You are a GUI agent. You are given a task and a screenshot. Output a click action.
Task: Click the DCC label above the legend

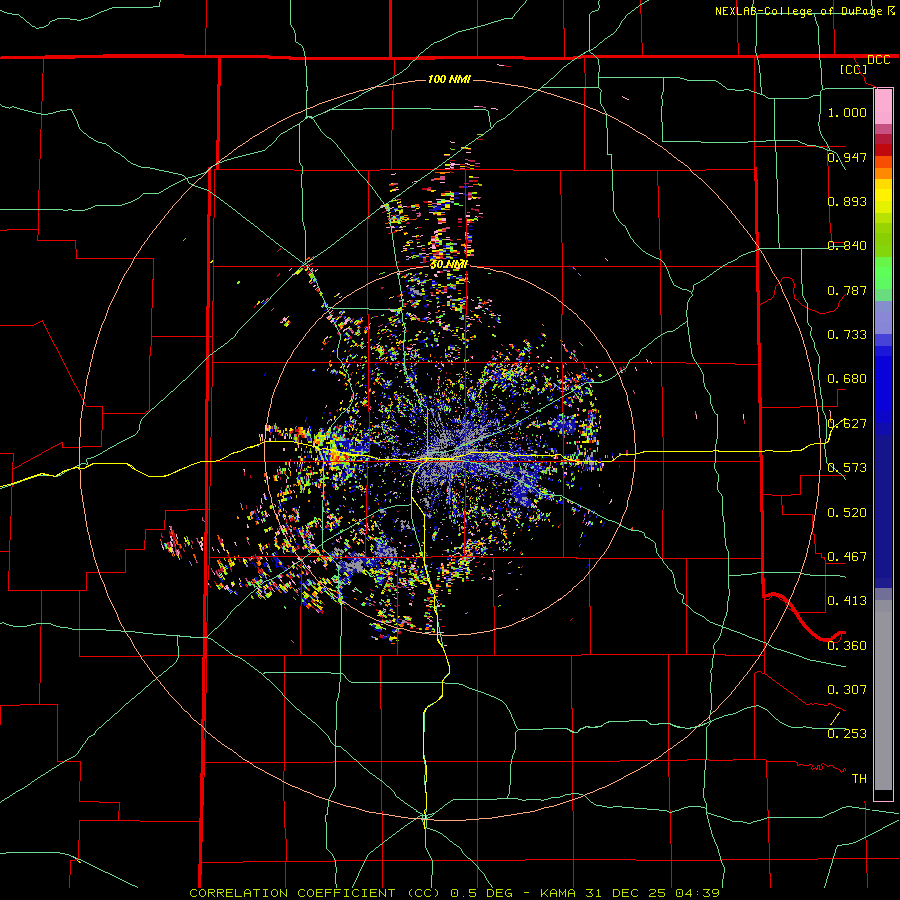pyautogui.click(x=879, y=60)
